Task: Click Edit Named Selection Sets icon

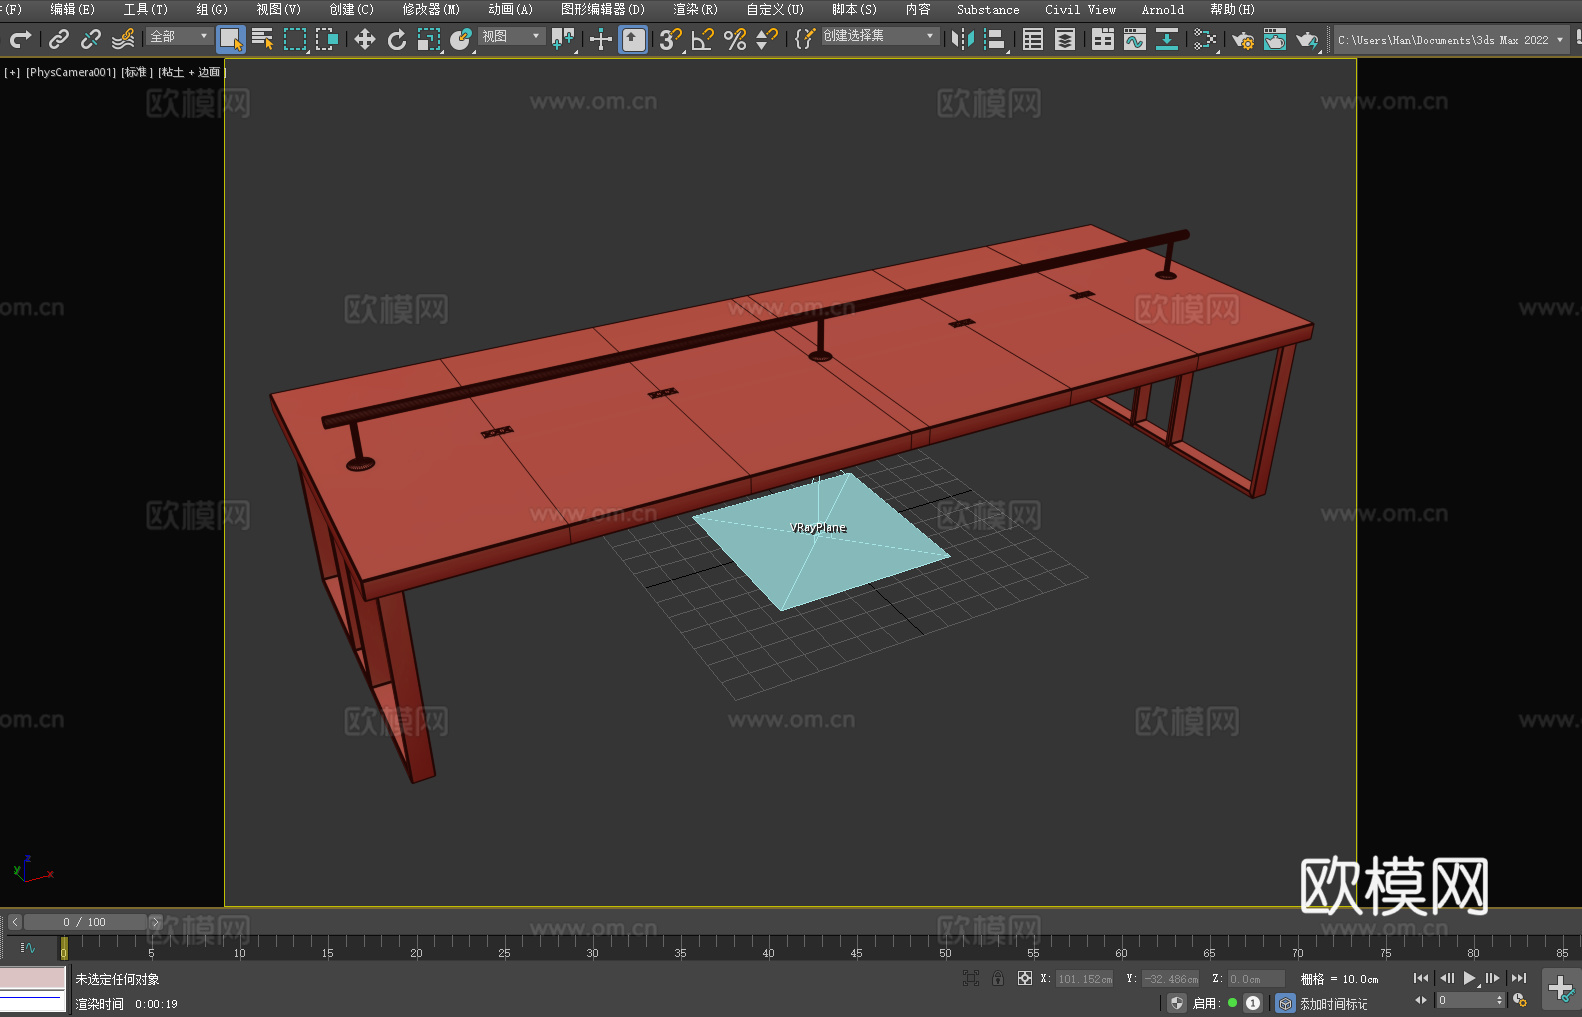Action: (x=805, y=39)
